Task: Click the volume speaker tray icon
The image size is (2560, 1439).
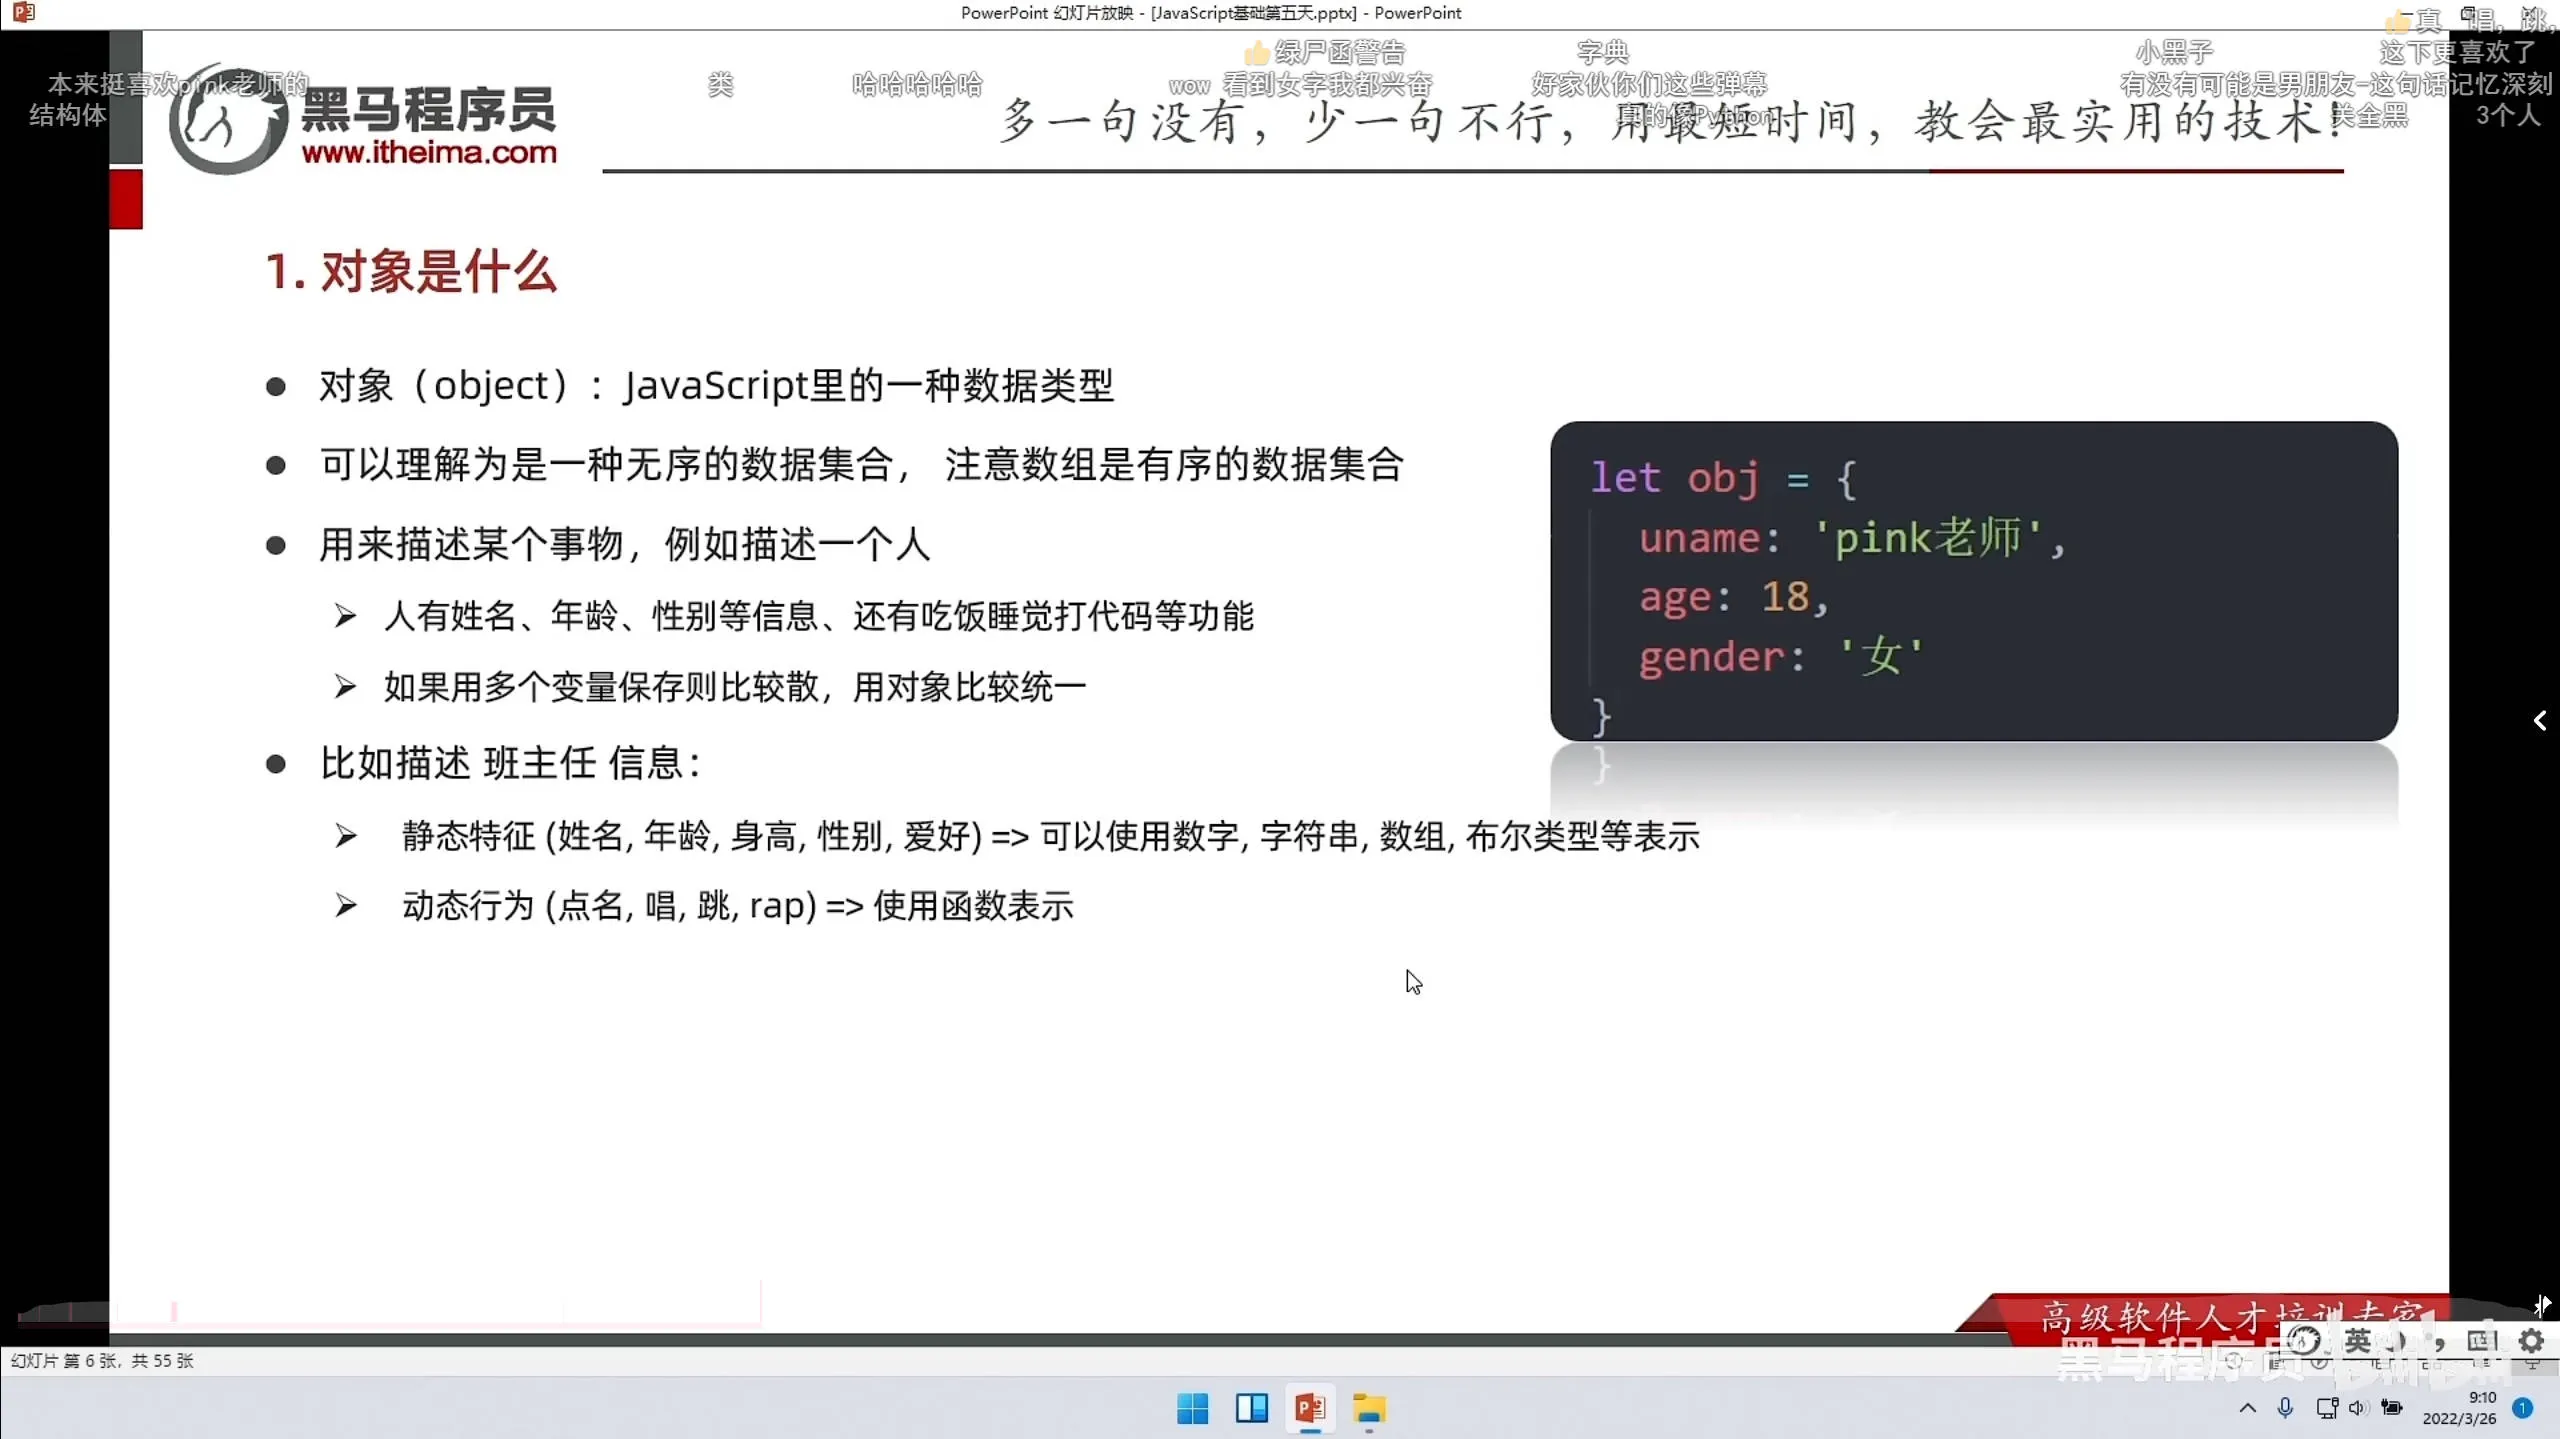Action: tap(2358, 1408)
